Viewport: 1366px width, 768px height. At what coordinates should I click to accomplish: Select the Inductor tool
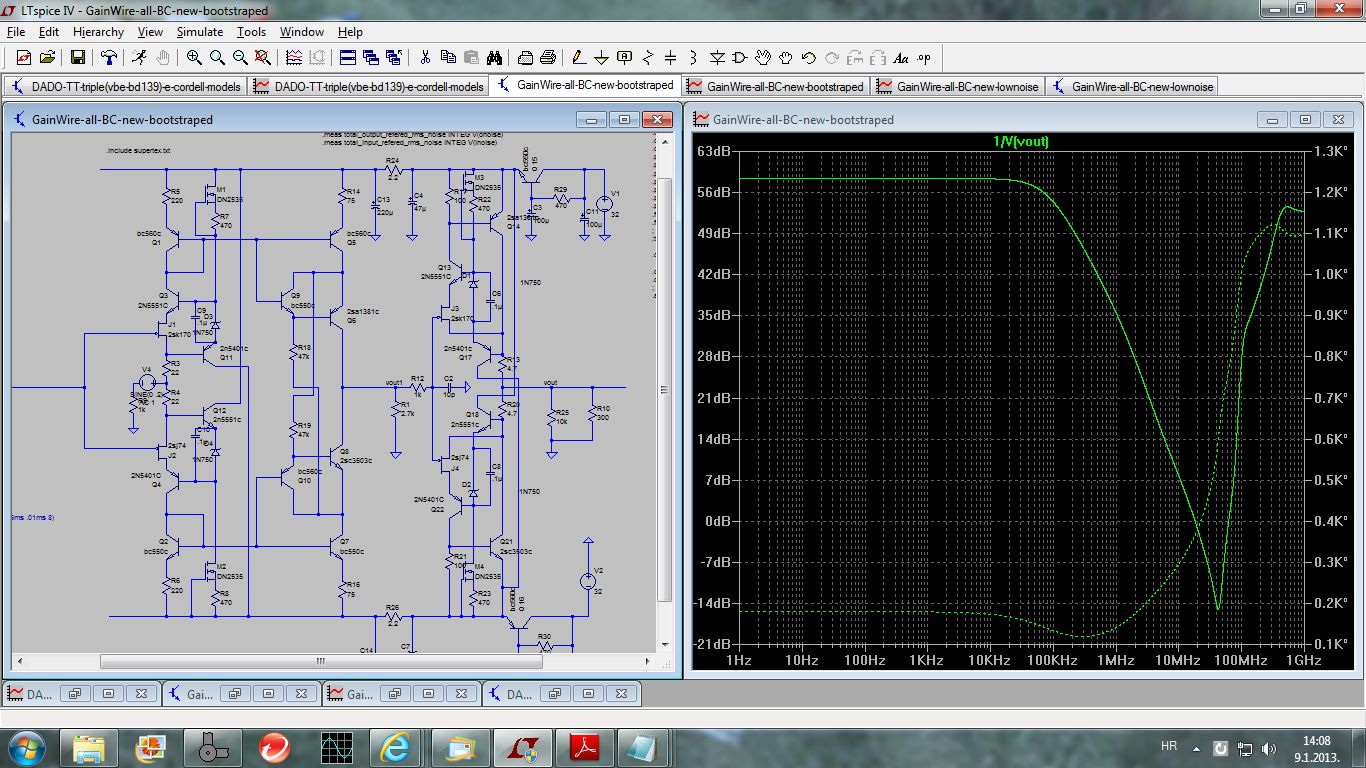click(693, 57)
